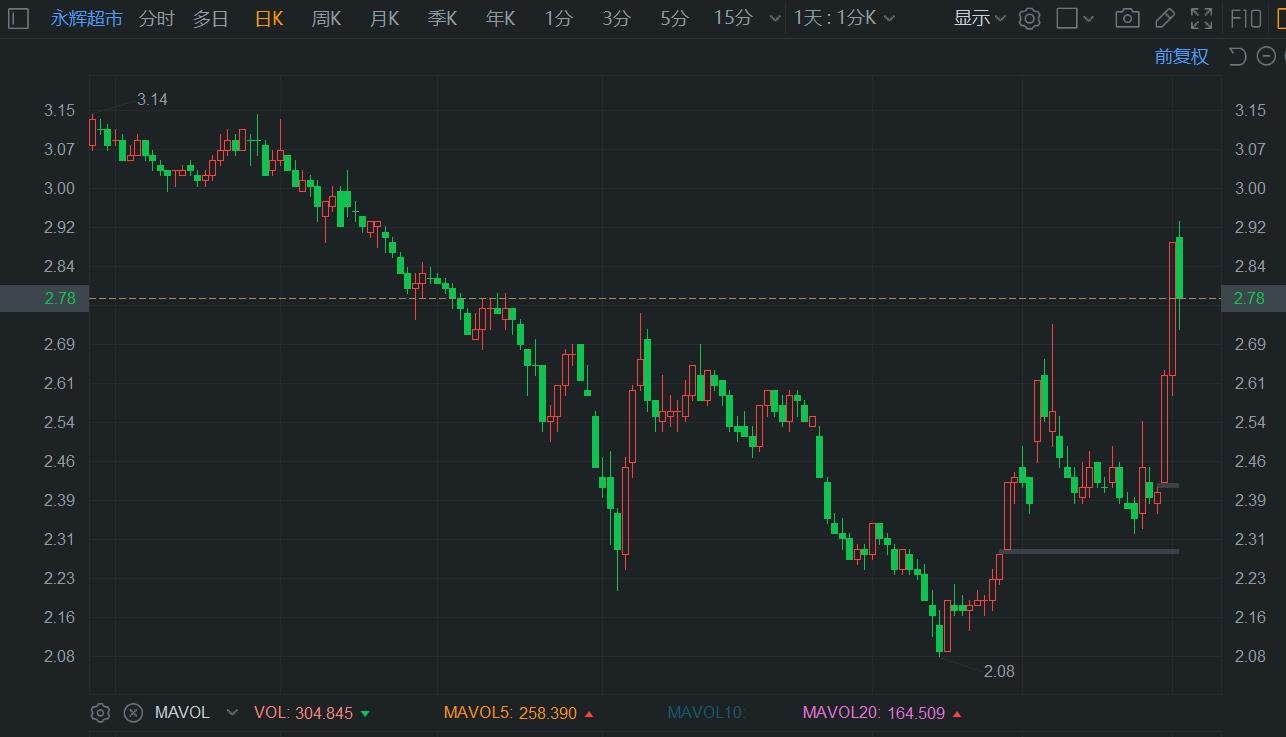Undo with the curved arrow icon
The image size is (1286, 737).
click(1237, 56)
